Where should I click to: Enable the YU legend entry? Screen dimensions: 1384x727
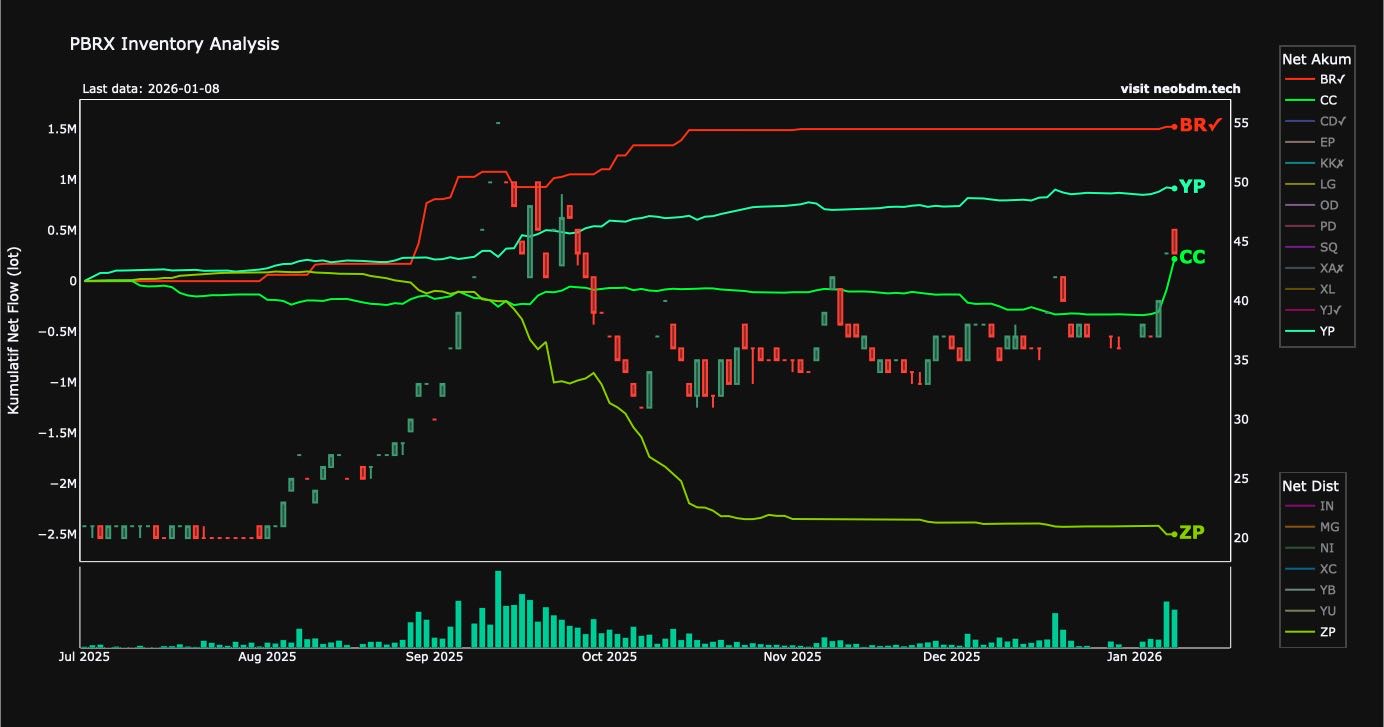pos(1312,611)
